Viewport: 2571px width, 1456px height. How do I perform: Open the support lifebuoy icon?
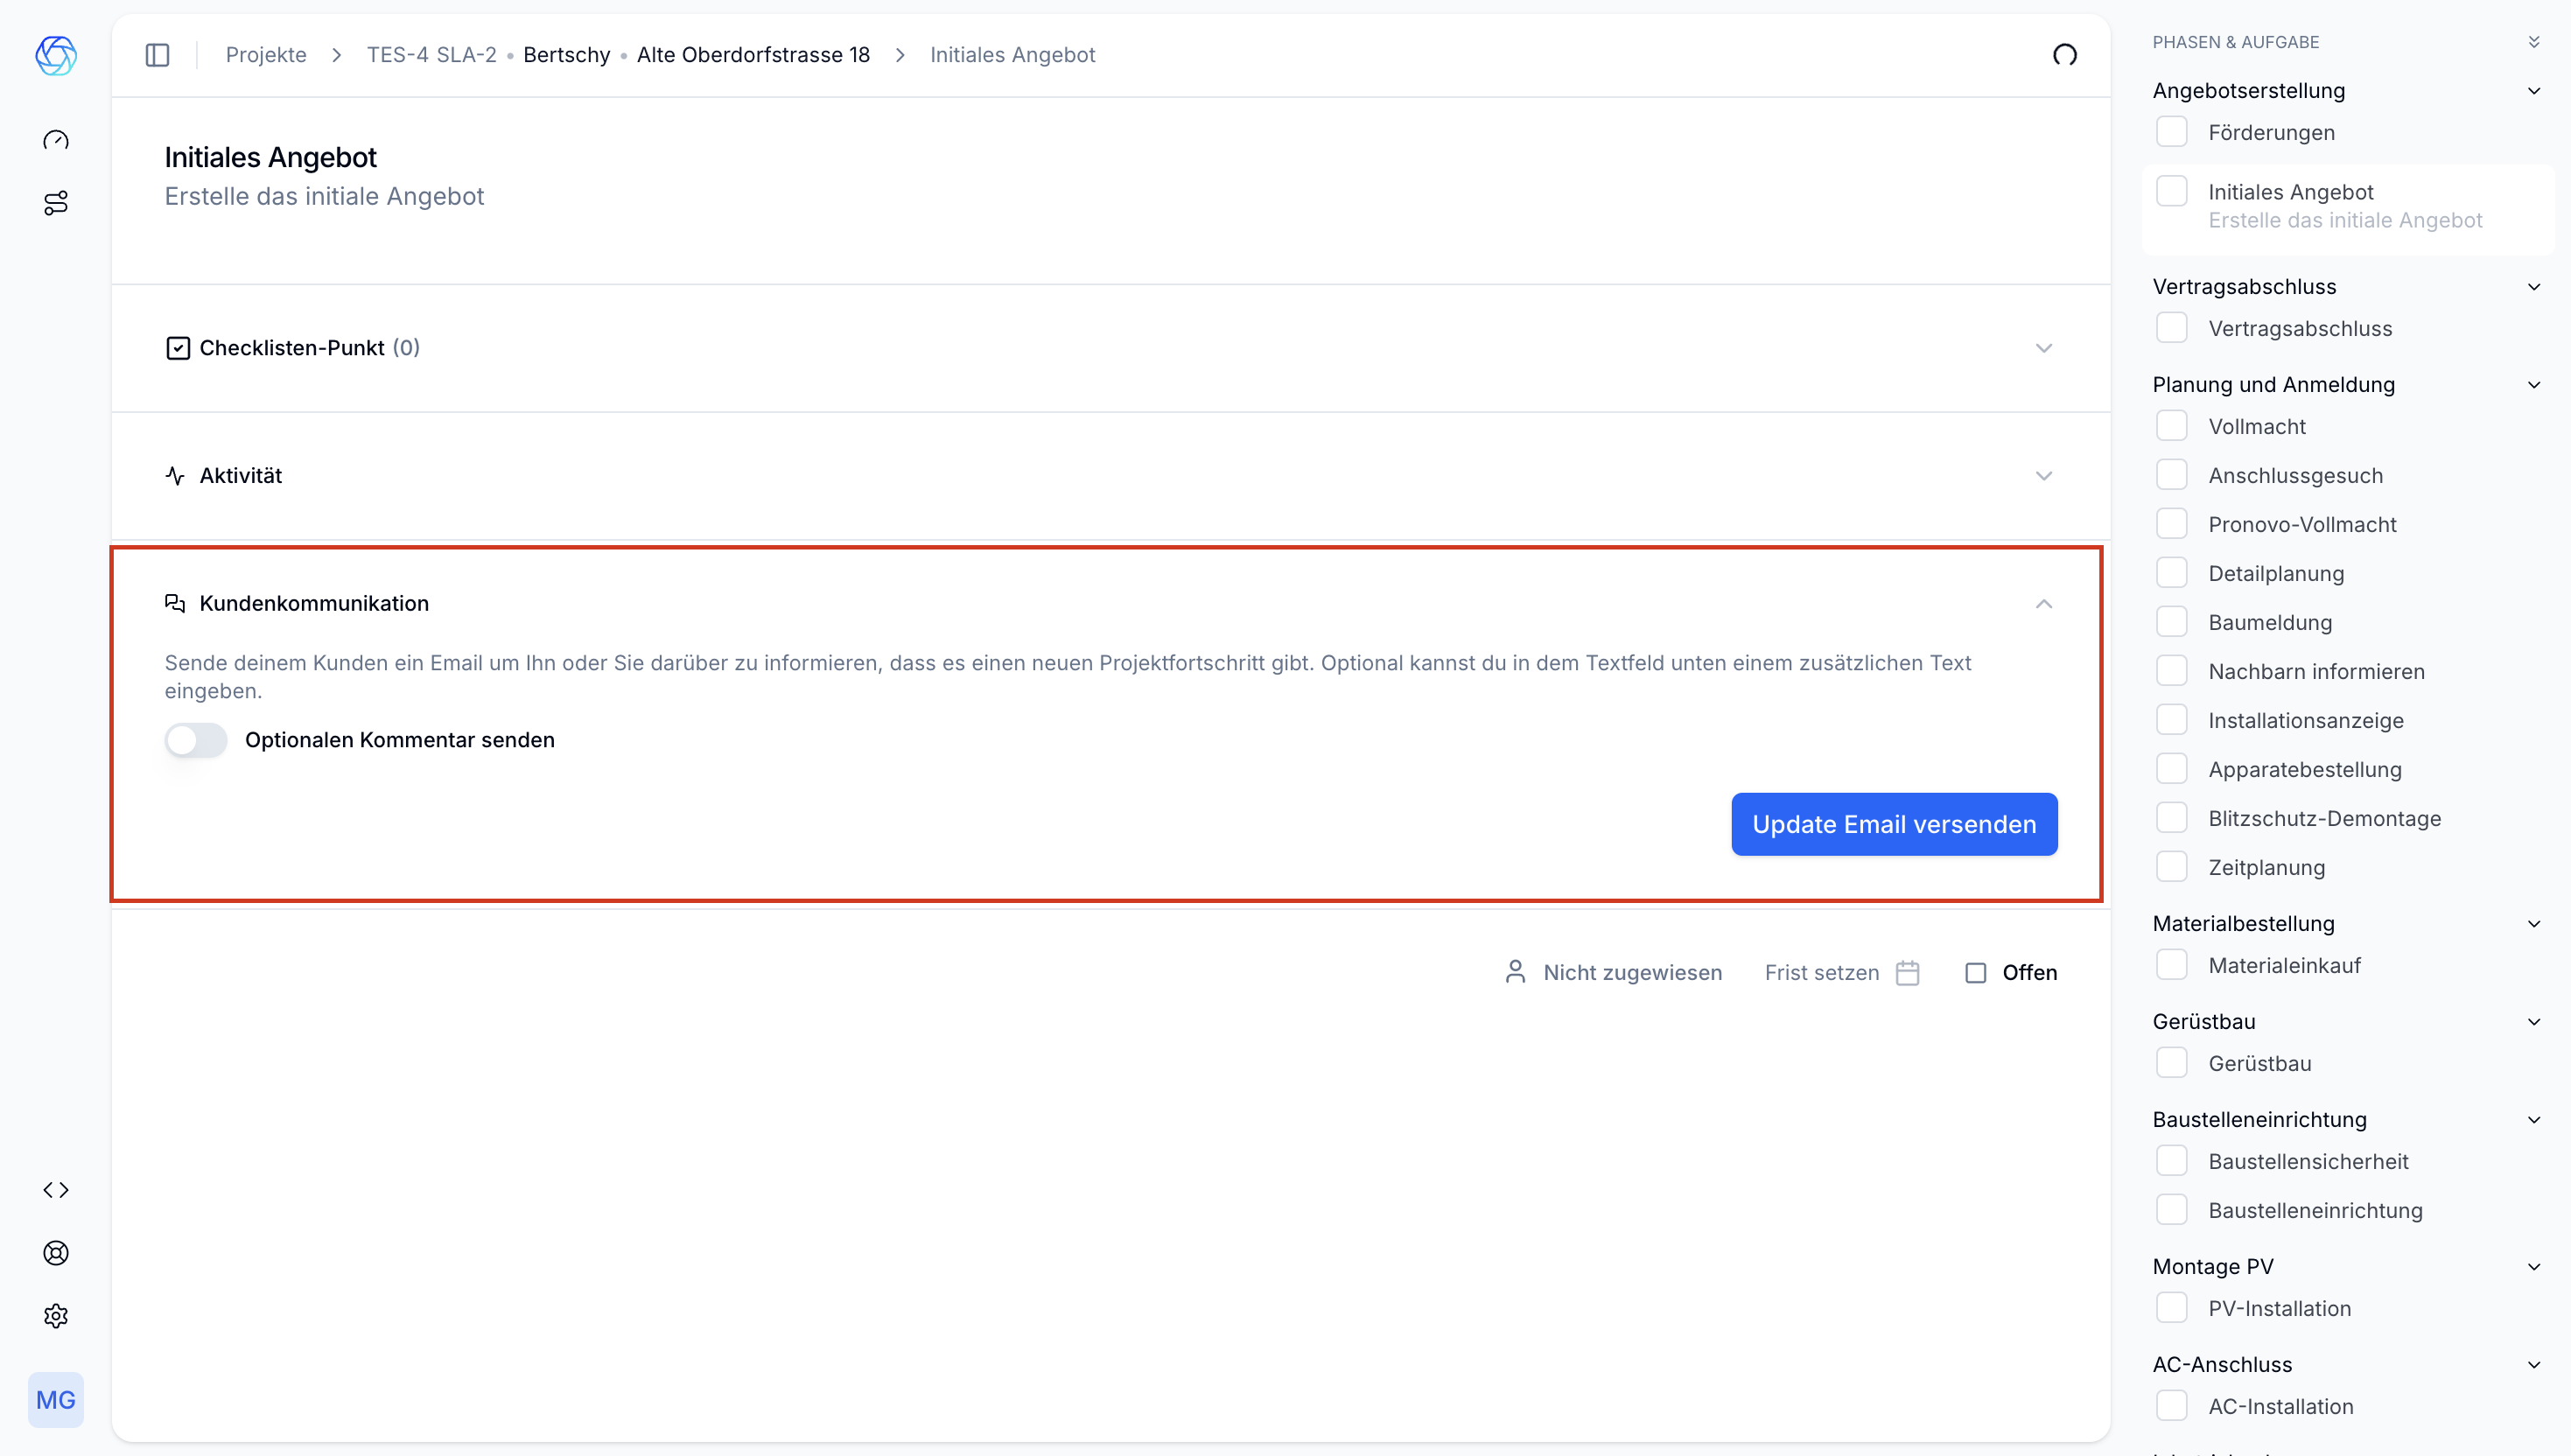click(x=56, y=1253)
